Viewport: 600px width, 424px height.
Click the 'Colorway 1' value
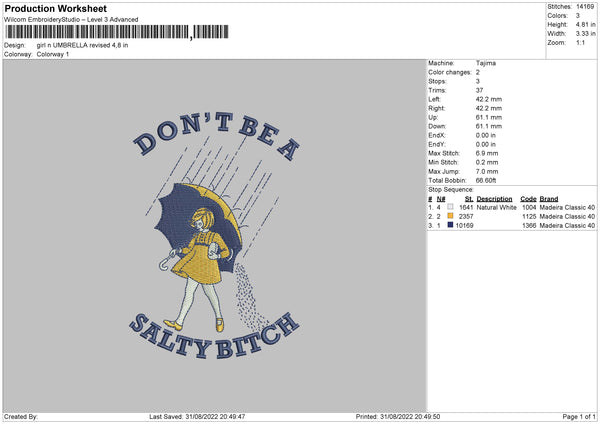pyautogui.click(x=53, y=54)
